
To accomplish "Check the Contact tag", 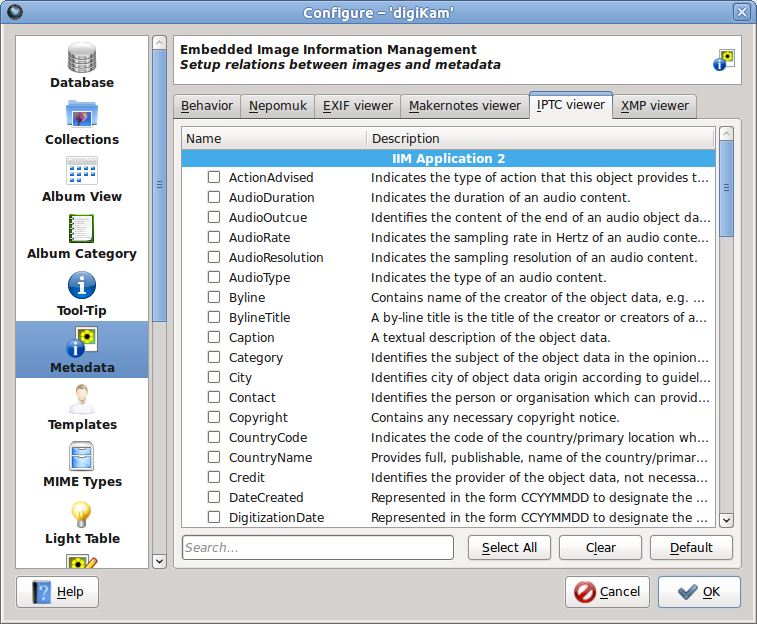I will [x=214, y=397].
